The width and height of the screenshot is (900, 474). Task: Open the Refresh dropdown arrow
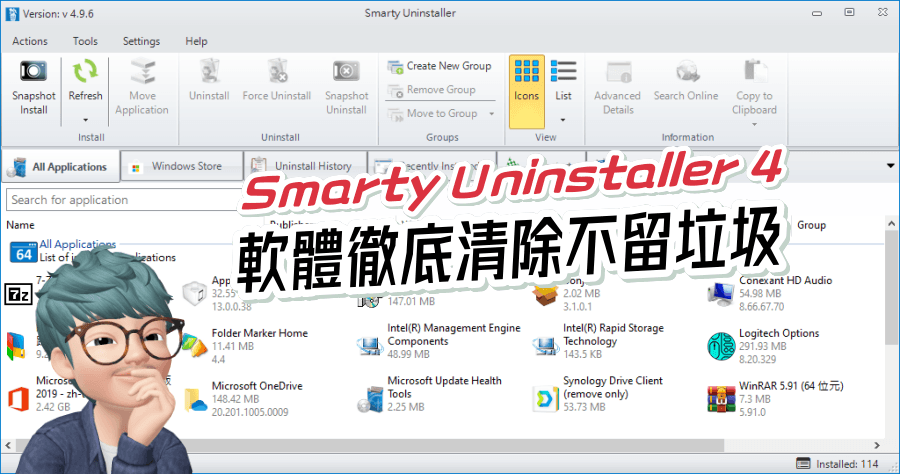86,120
